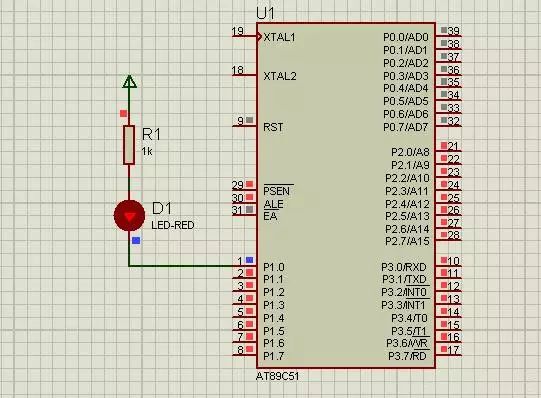
Task: Click the U1 reference label
Action: [x=265, y=14]
